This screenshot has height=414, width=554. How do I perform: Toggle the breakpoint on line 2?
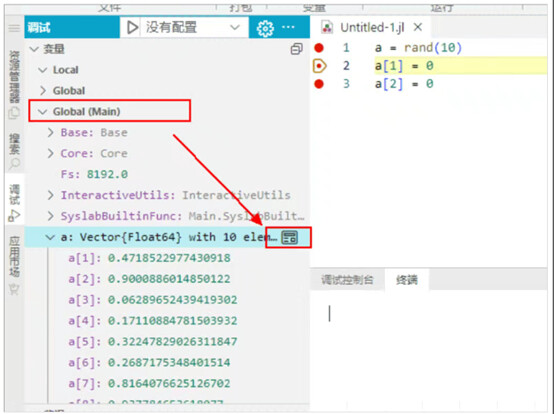(319, 66)
